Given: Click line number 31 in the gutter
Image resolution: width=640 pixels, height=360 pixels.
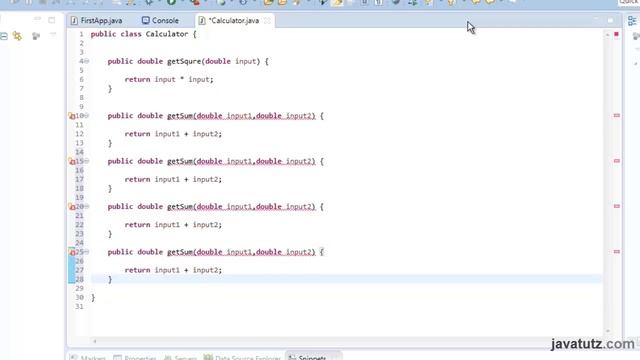Looking at the screenshot, I should point(79,307).
